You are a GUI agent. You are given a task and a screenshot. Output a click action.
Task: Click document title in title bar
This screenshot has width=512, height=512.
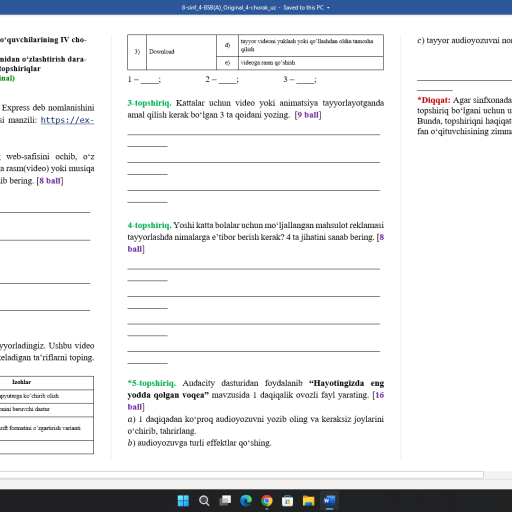pos(229,8)
